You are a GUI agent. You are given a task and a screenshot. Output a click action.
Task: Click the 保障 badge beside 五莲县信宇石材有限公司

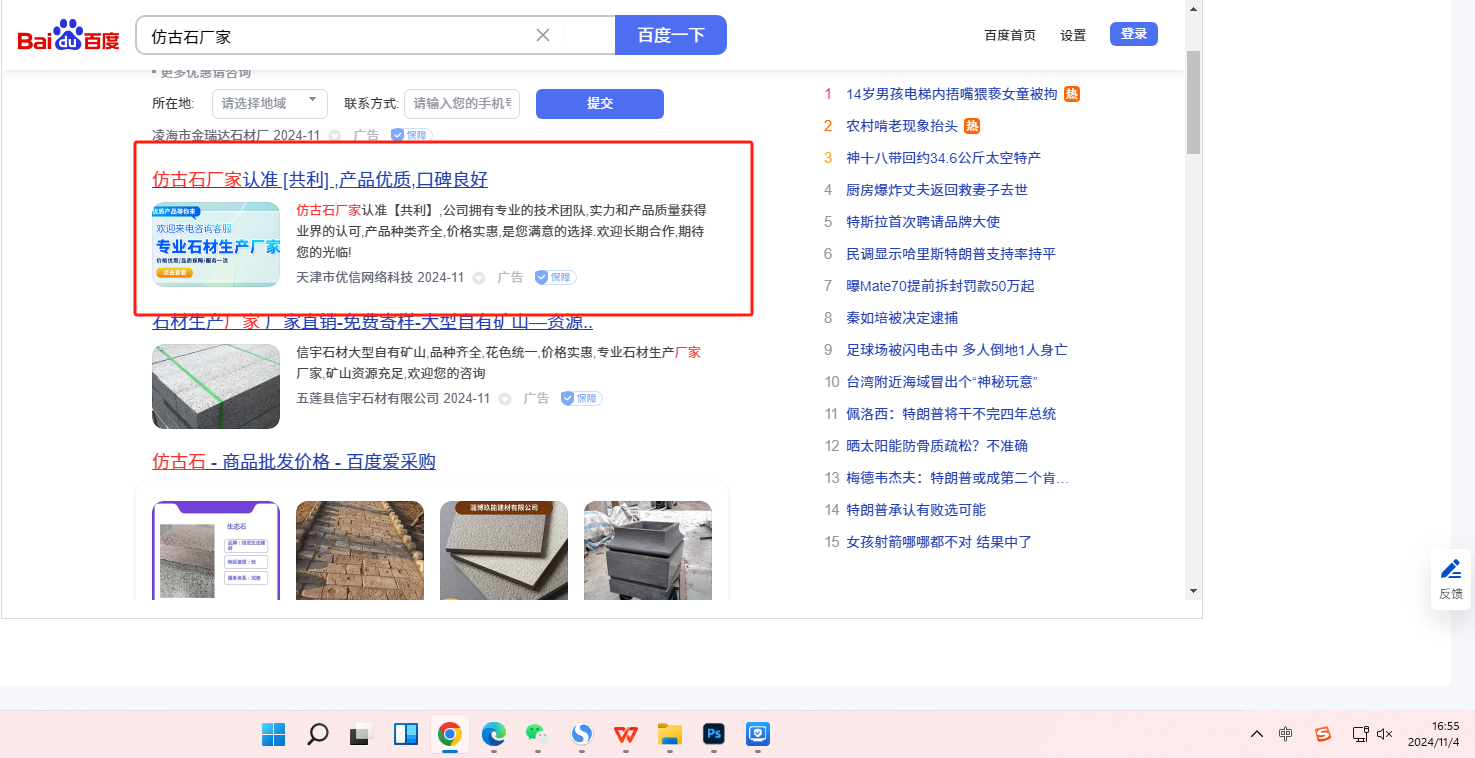[581, 398]
